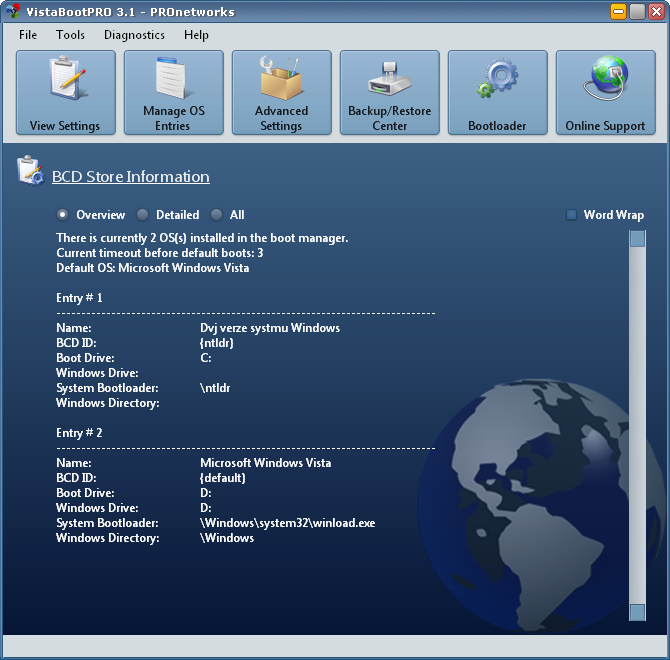Viewport: 670px width, 660px height.
Task: Click the text 'Entry # 2'
Action: (79, 433)
